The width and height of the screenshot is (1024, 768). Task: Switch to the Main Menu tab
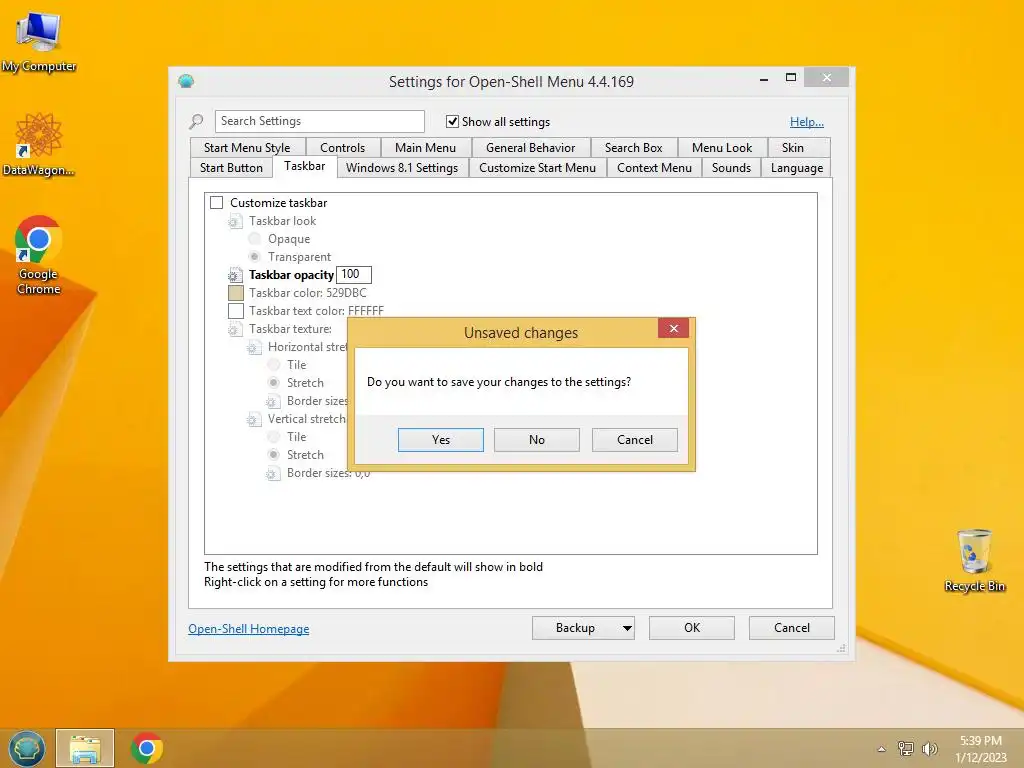[x=425, y=148]
